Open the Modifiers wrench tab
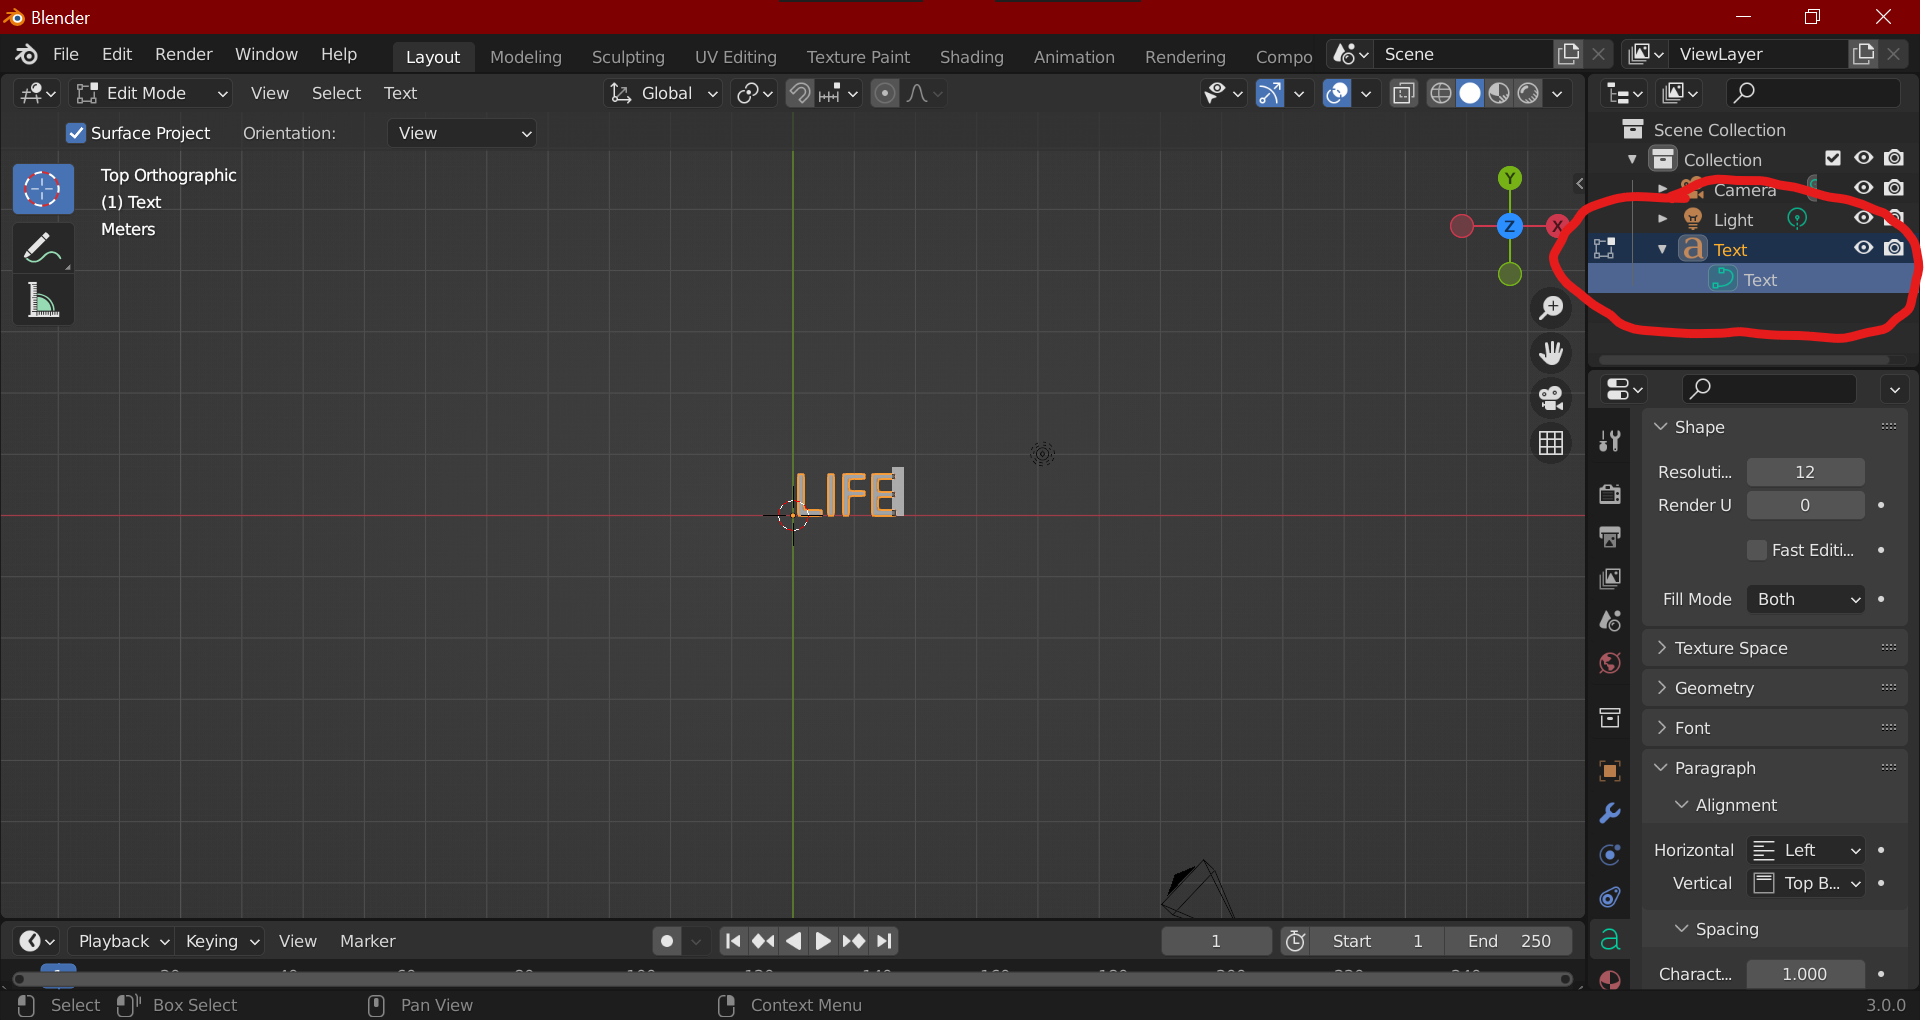 [x=1610, y=813]
